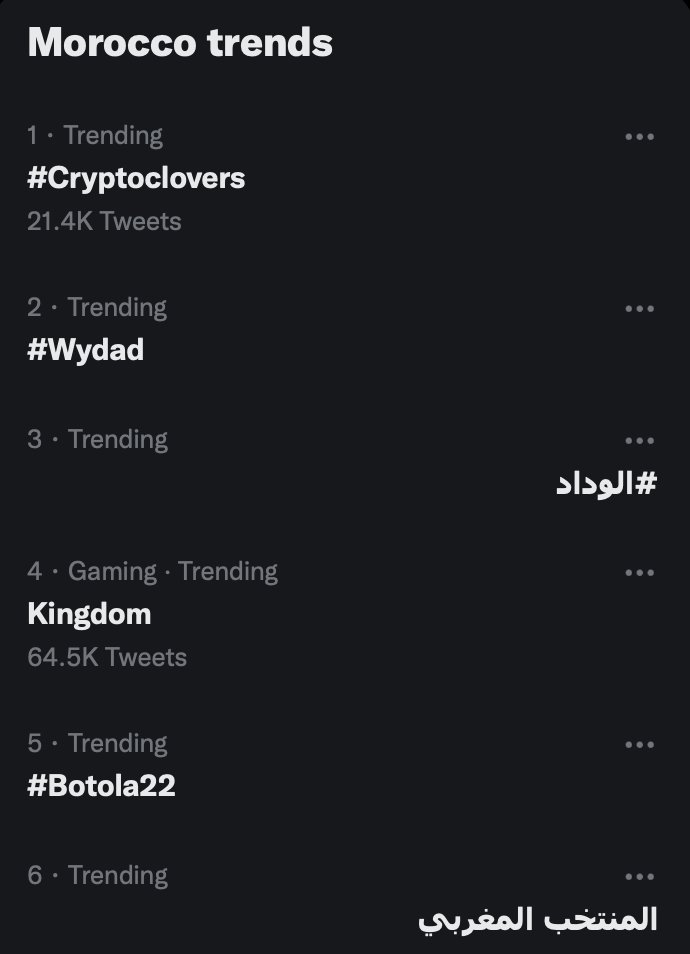Open more options for #Cryptoclovers trend
The width and height of the screenshot is (690, 954).
point(639,137)
